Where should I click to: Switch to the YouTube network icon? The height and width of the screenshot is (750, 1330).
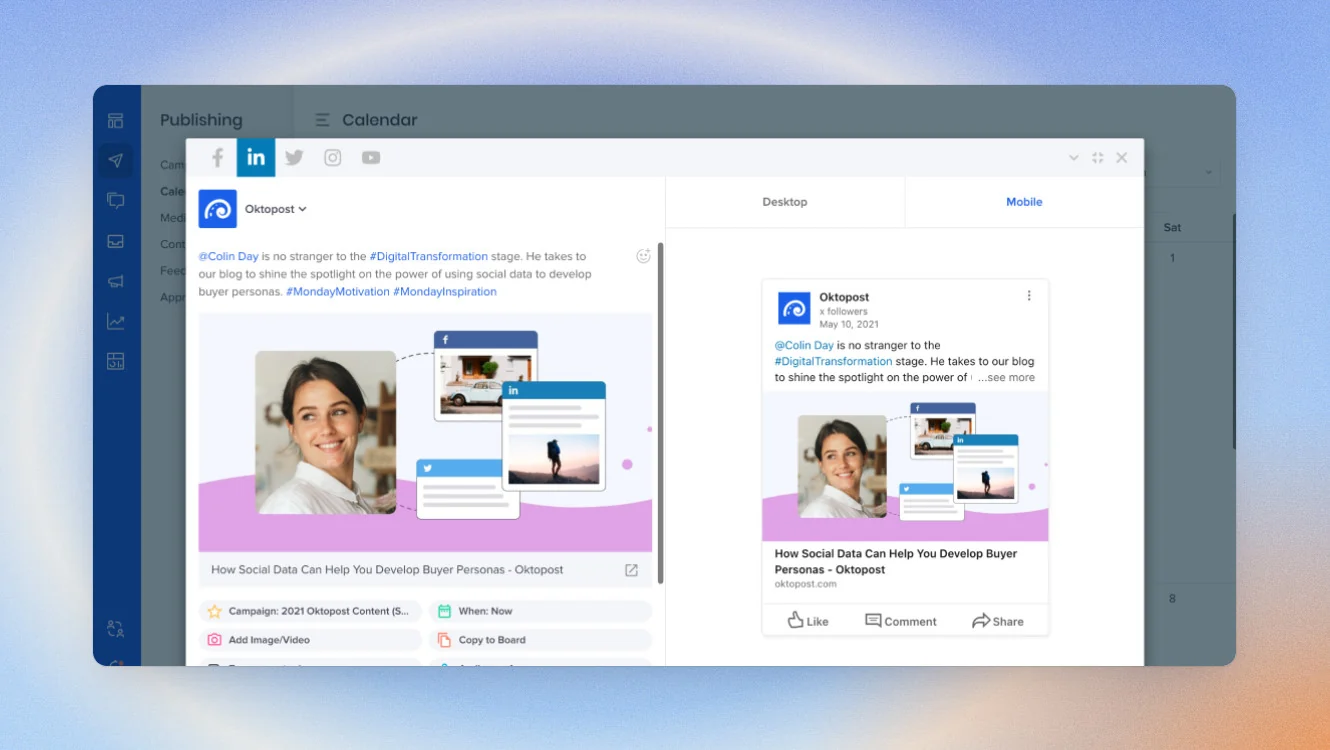tap(371, 158)
